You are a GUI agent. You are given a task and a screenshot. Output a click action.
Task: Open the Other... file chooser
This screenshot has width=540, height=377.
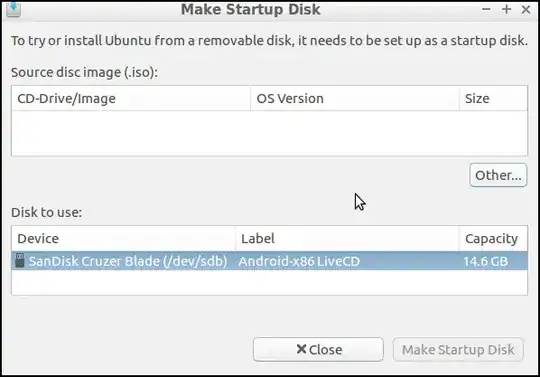(x=498, y=175)
